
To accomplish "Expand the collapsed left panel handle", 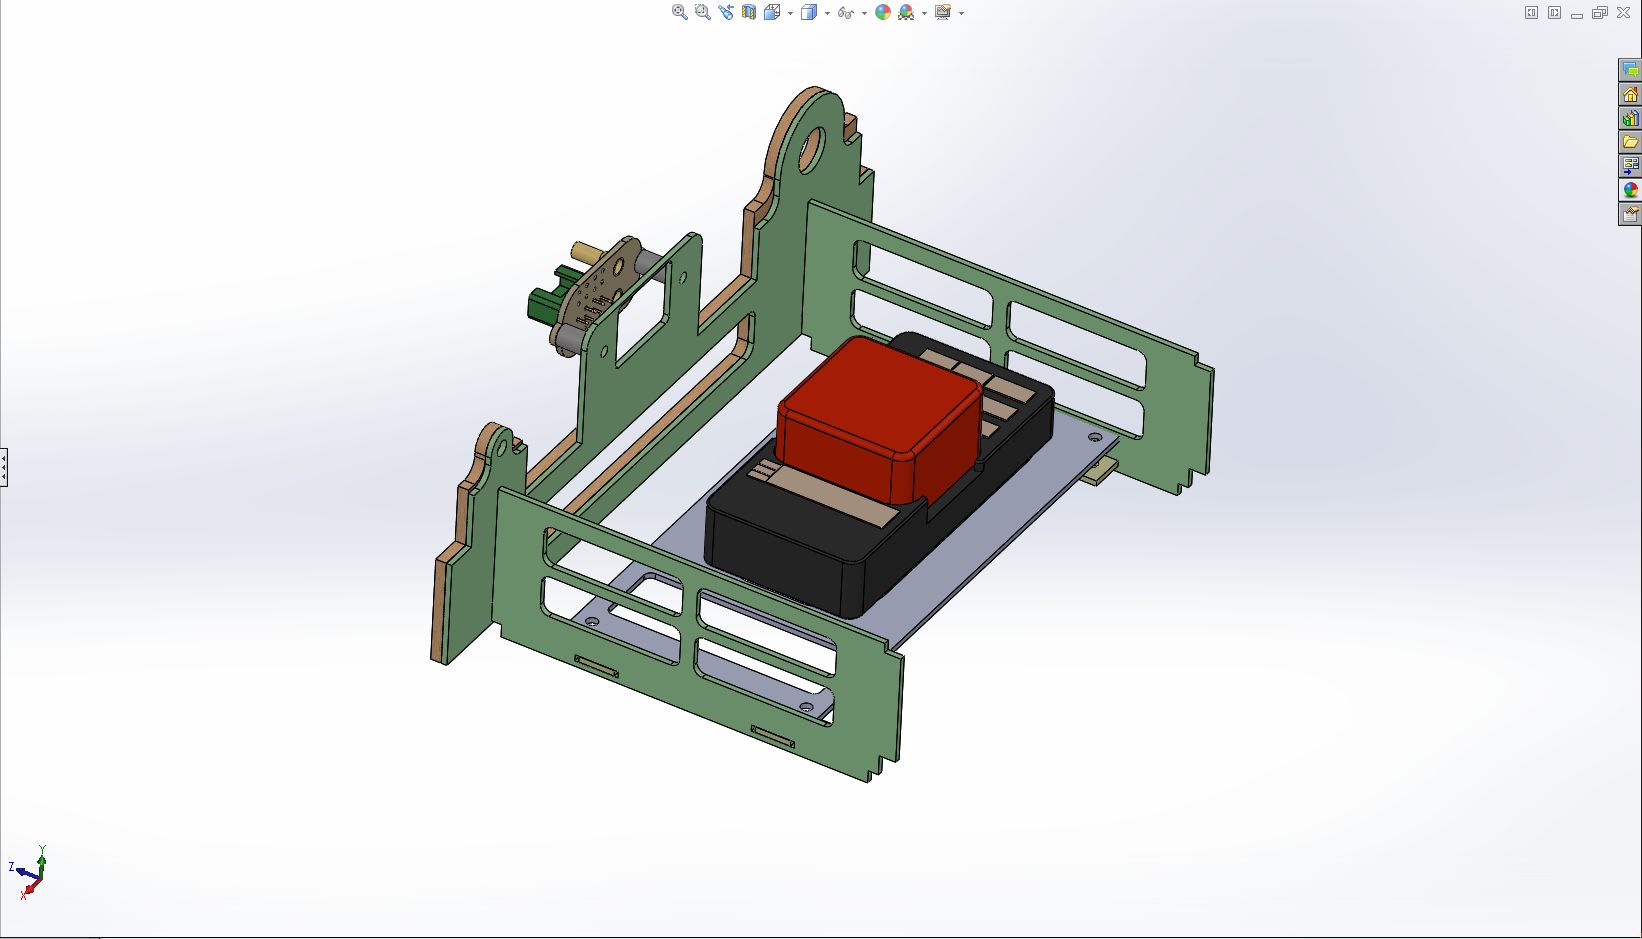I will click(x=4, y=467).
